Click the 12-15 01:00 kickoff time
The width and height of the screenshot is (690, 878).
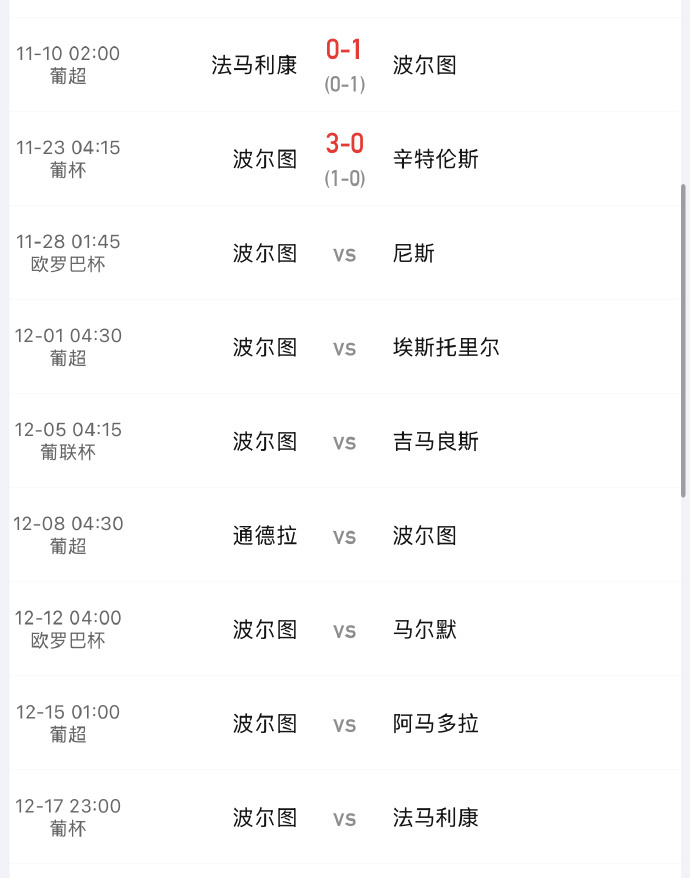tap(68, 710)
